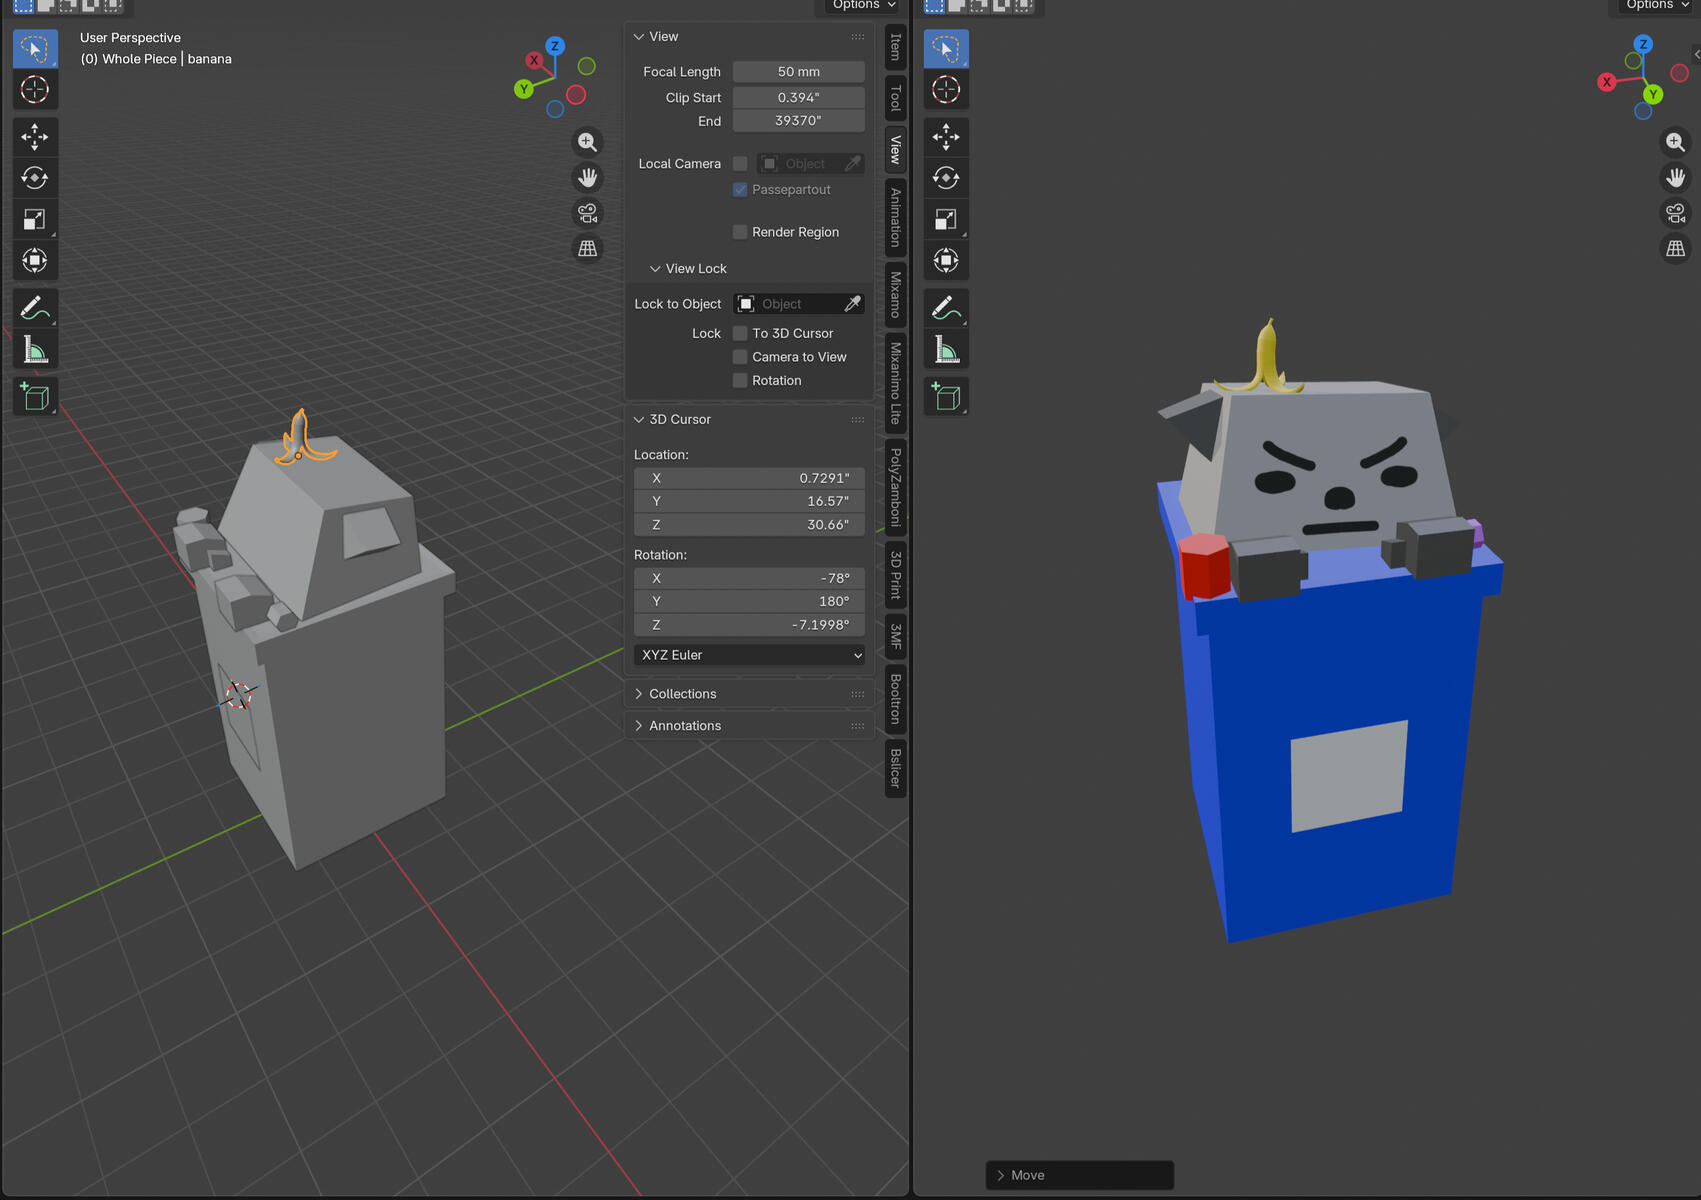Image resolution: width=1701 pixels, height=1200 pixels.
Task: Click the Clip Start value field
Action: pos(799,98)
